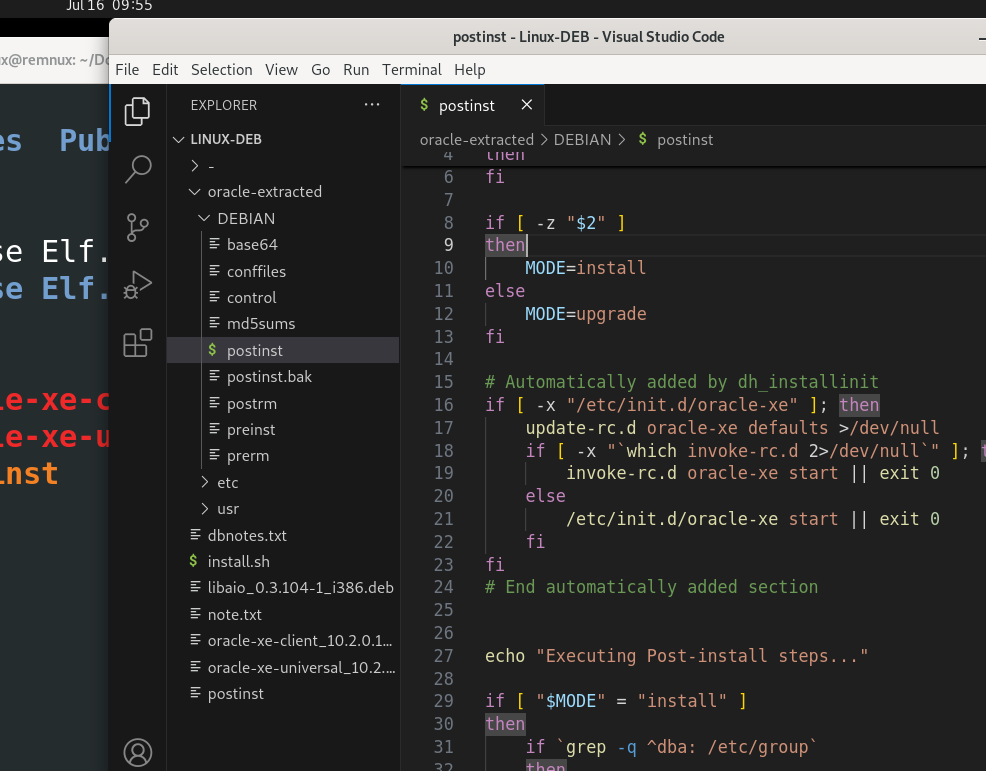Screen dimensions: 986x771
Task: Click the MODE=upgrade code line
Action: tap(585, 314)
